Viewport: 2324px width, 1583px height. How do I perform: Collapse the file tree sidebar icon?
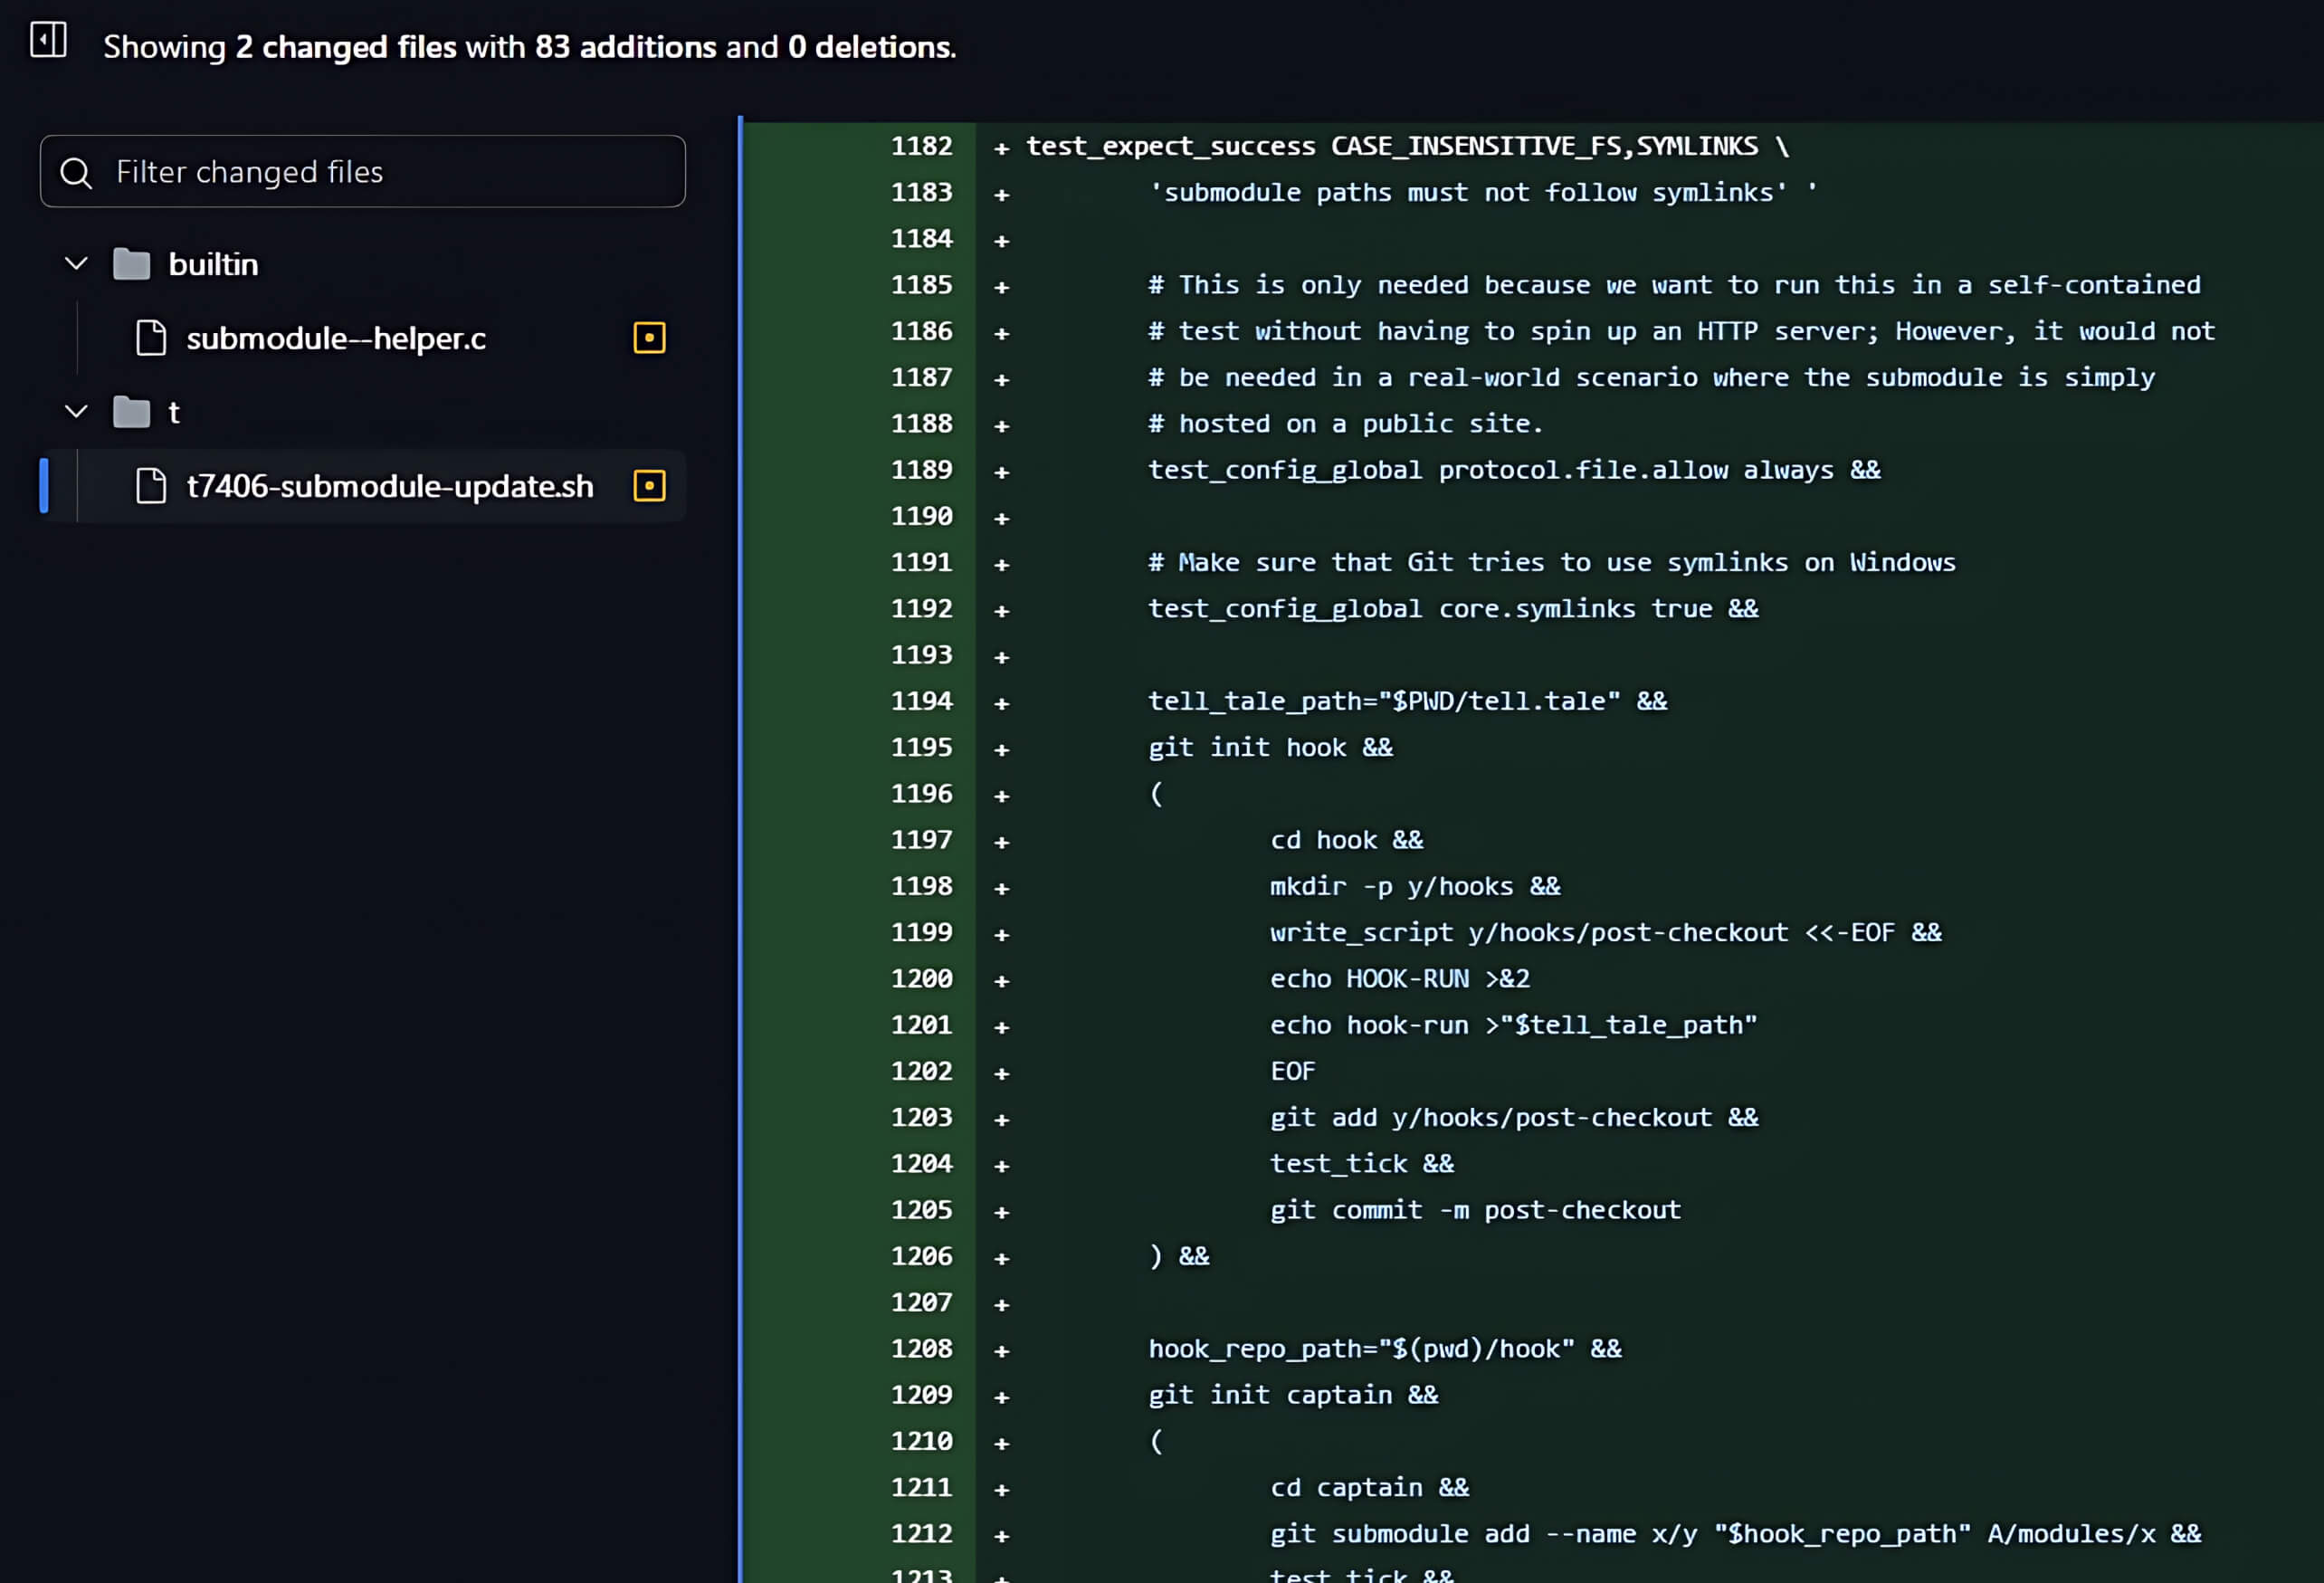[x=48, y=40]
